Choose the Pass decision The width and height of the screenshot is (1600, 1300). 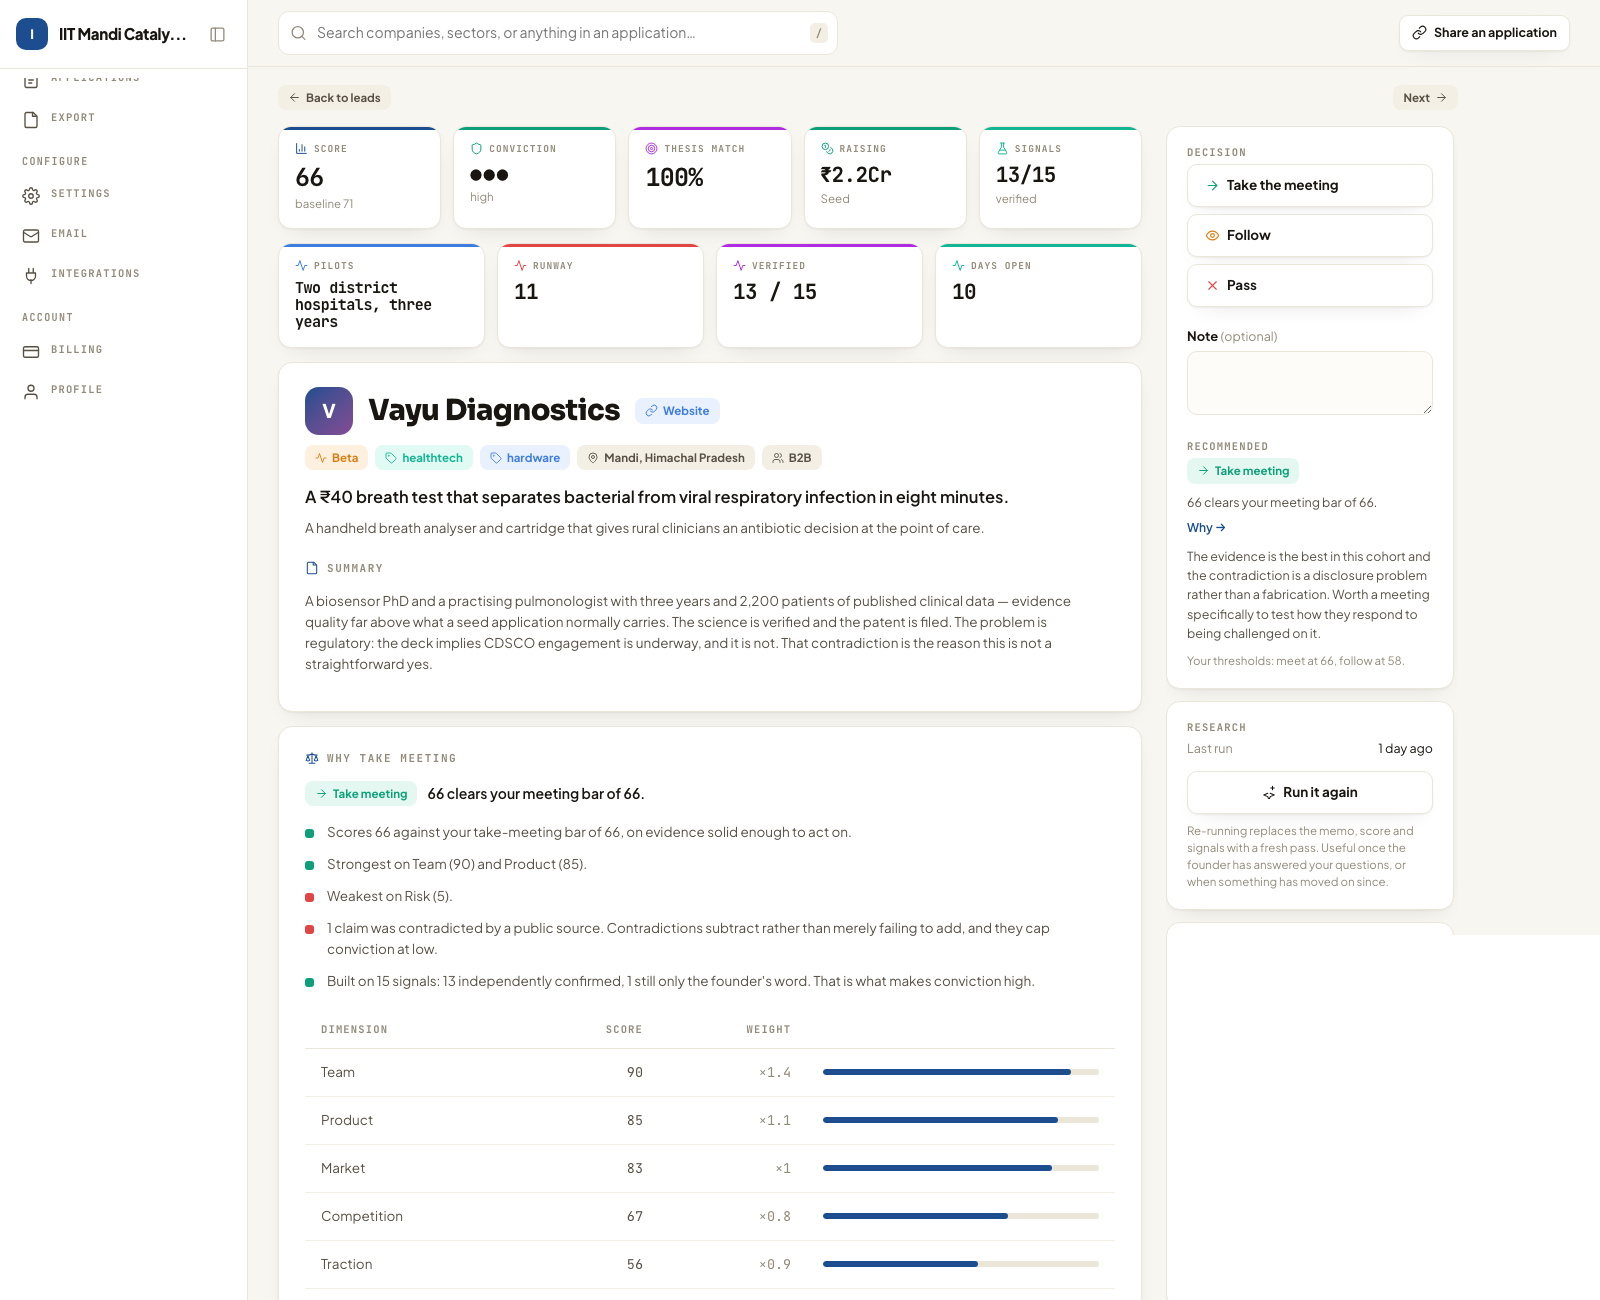(x=1310, y=285)
